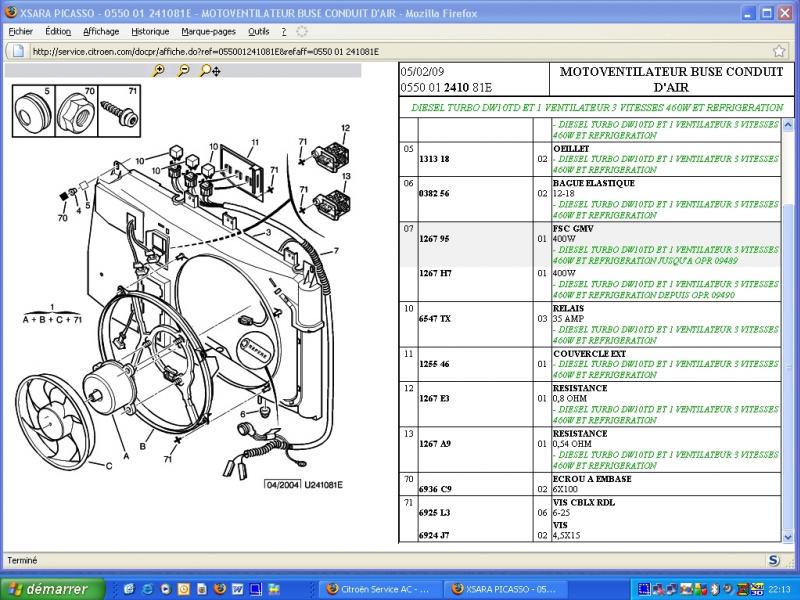Screen dimensions: 800x600
Task: Click part reference 6925 L3
Action: click(434, 512)
